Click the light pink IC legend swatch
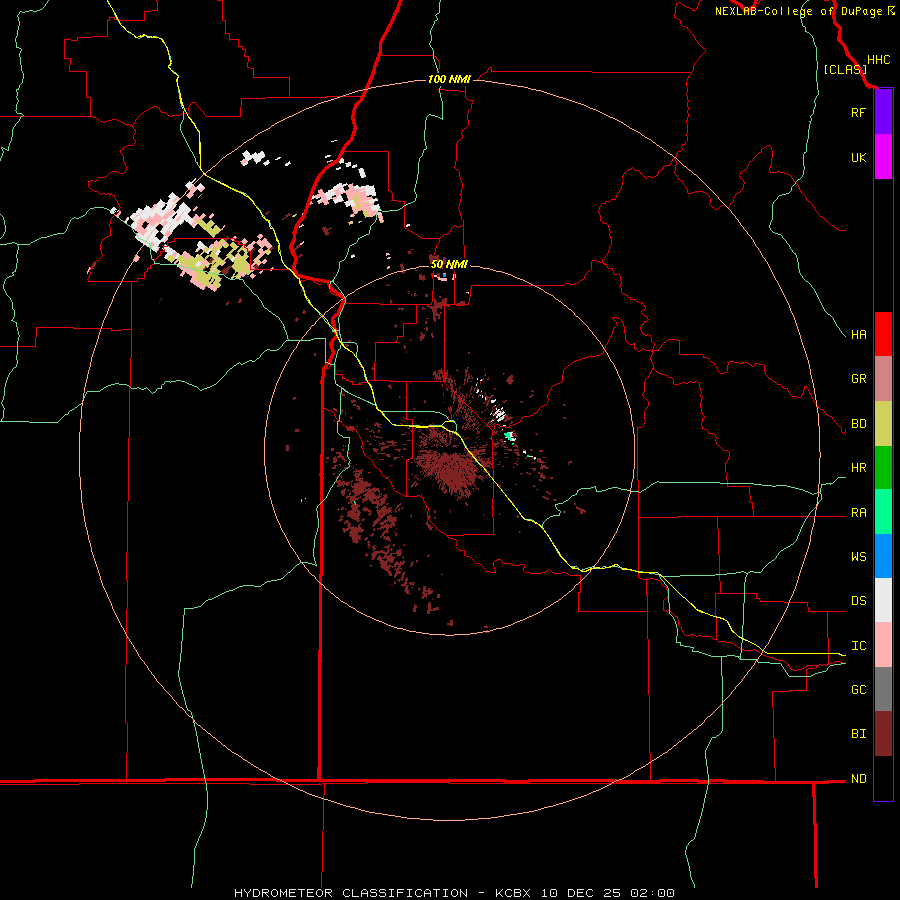The image size is (900, 900). pyautogui.click(x=883, y=645)
